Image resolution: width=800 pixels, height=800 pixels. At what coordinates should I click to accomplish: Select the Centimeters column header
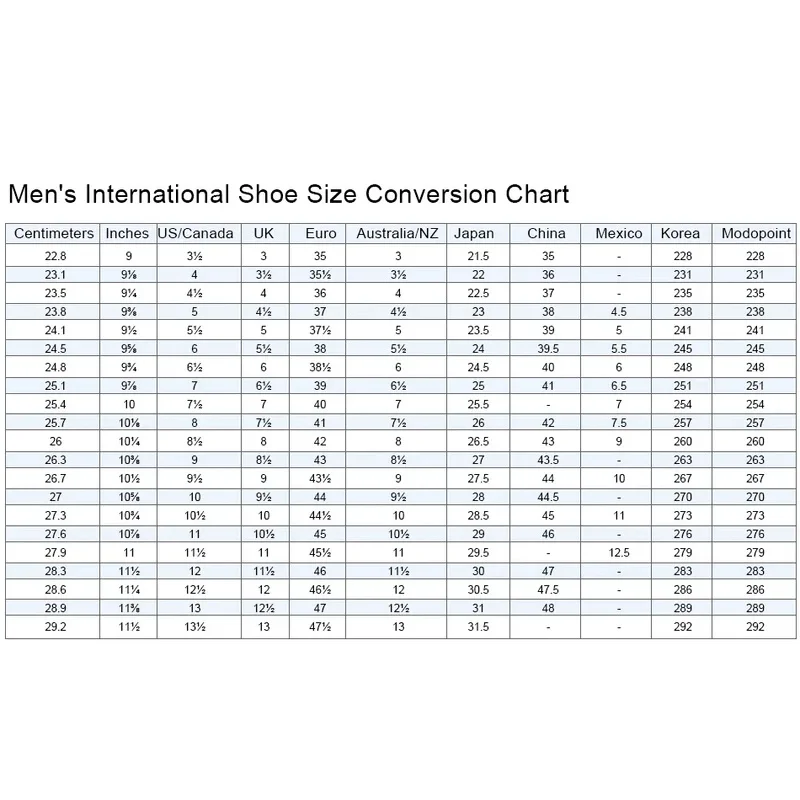coord(54,234)
